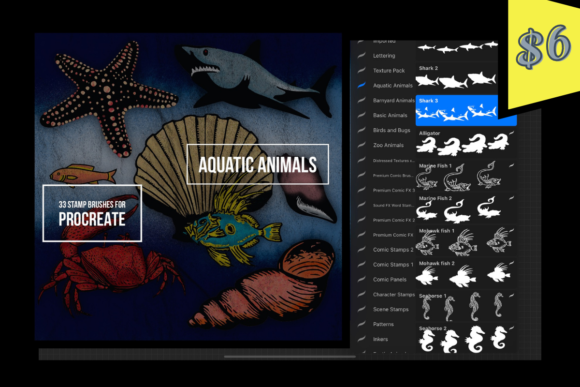Select the Marine Fish 2 brush

point(466,209)
